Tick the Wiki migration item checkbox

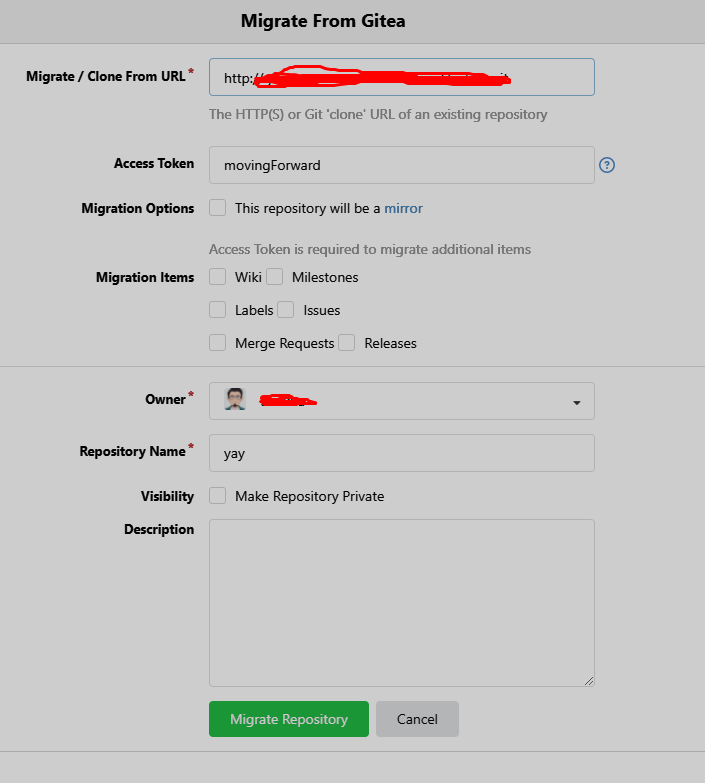(217, 277)
